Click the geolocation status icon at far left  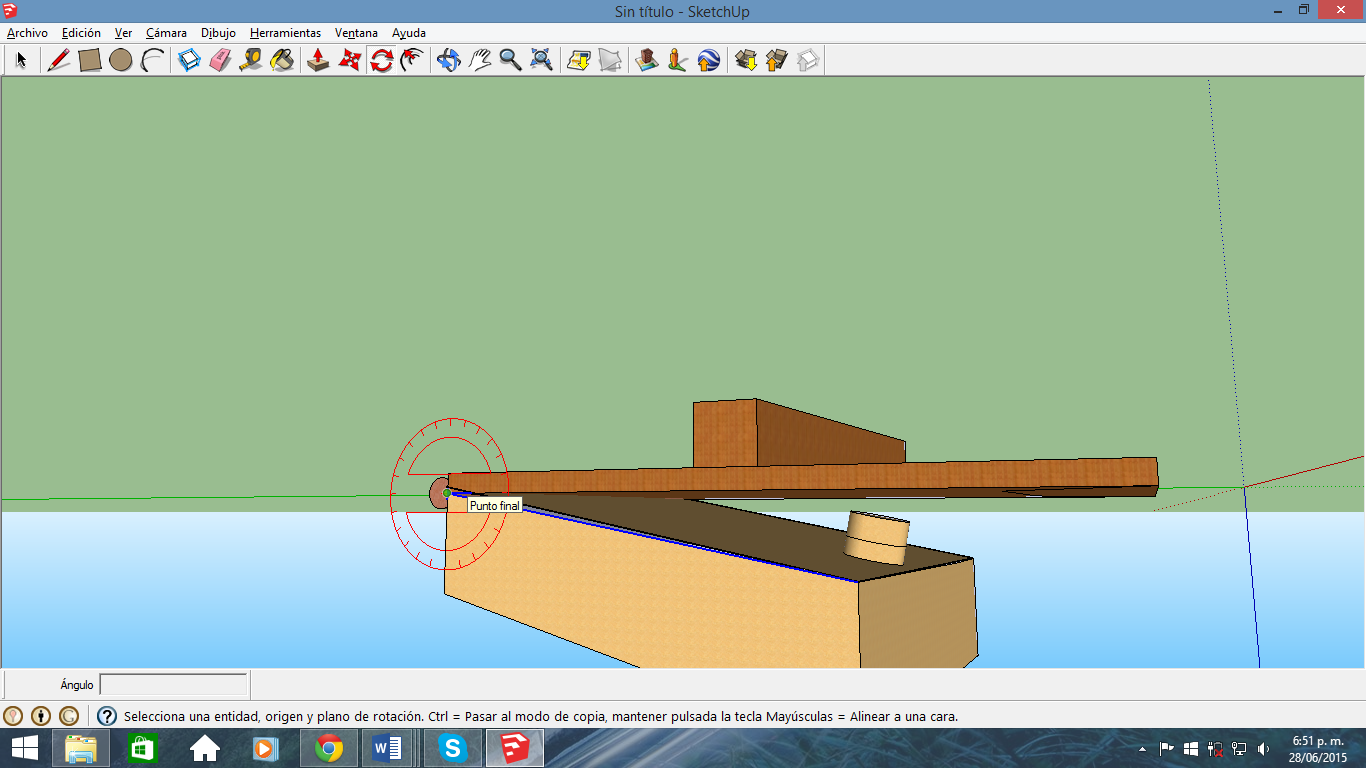click(13, 716)
